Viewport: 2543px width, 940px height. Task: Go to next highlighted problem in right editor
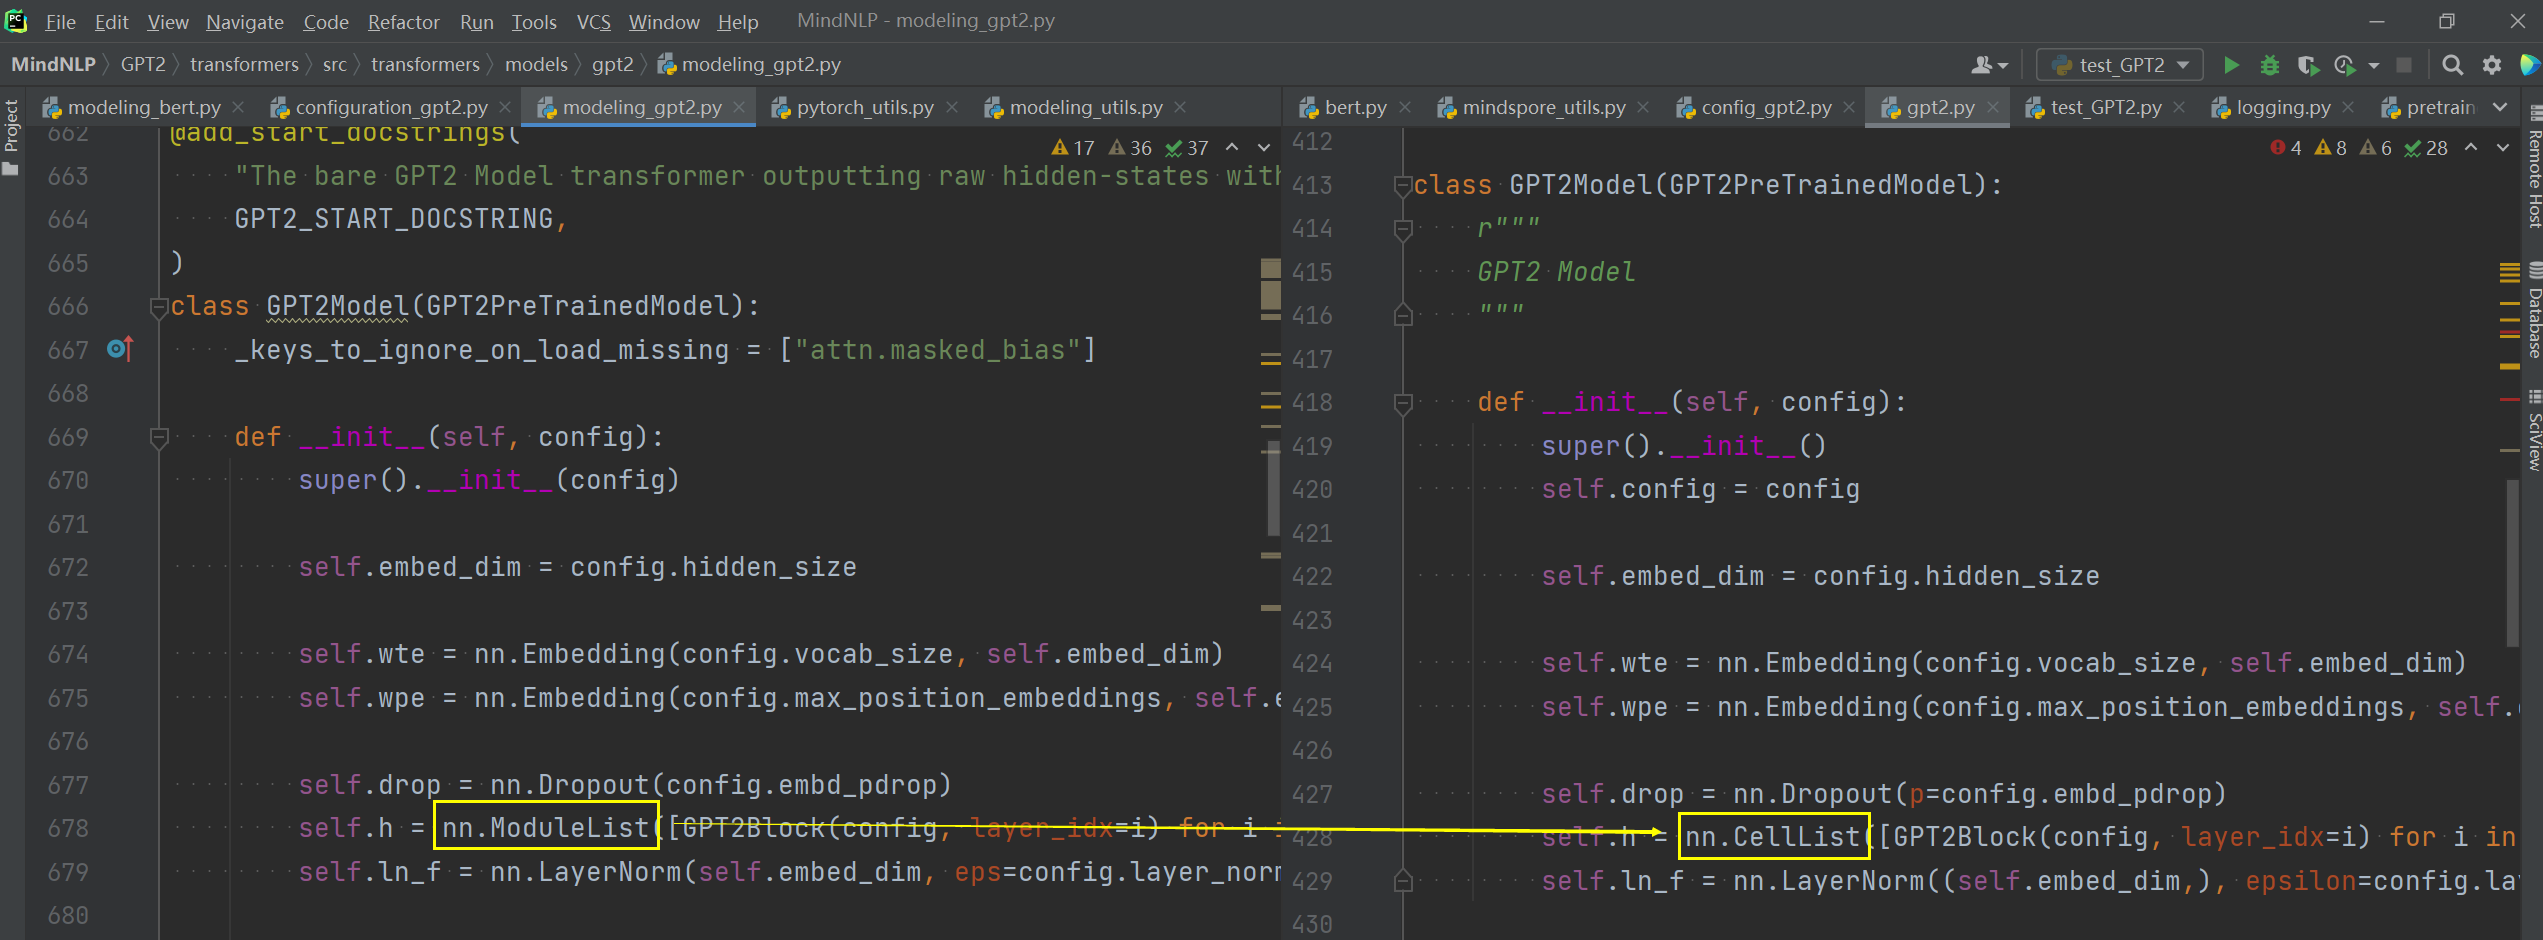(2503, 148)
